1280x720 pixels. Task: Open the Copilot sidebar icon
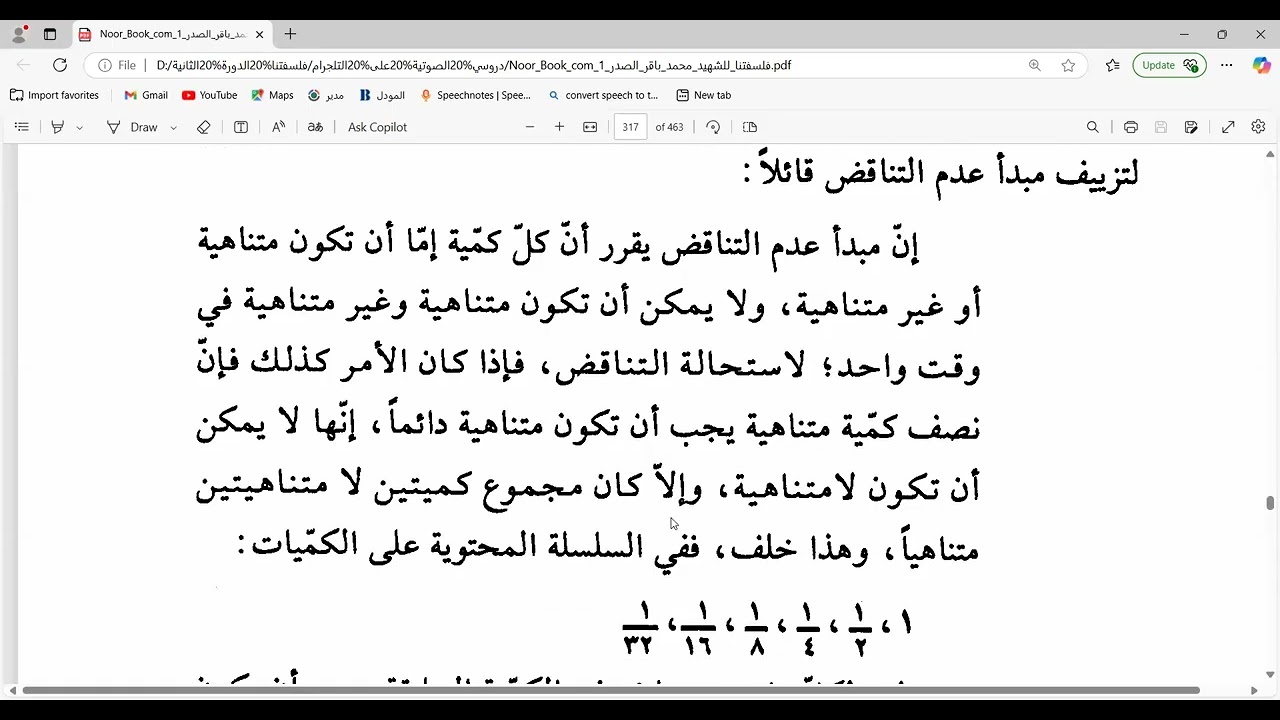pos(1261,65)
